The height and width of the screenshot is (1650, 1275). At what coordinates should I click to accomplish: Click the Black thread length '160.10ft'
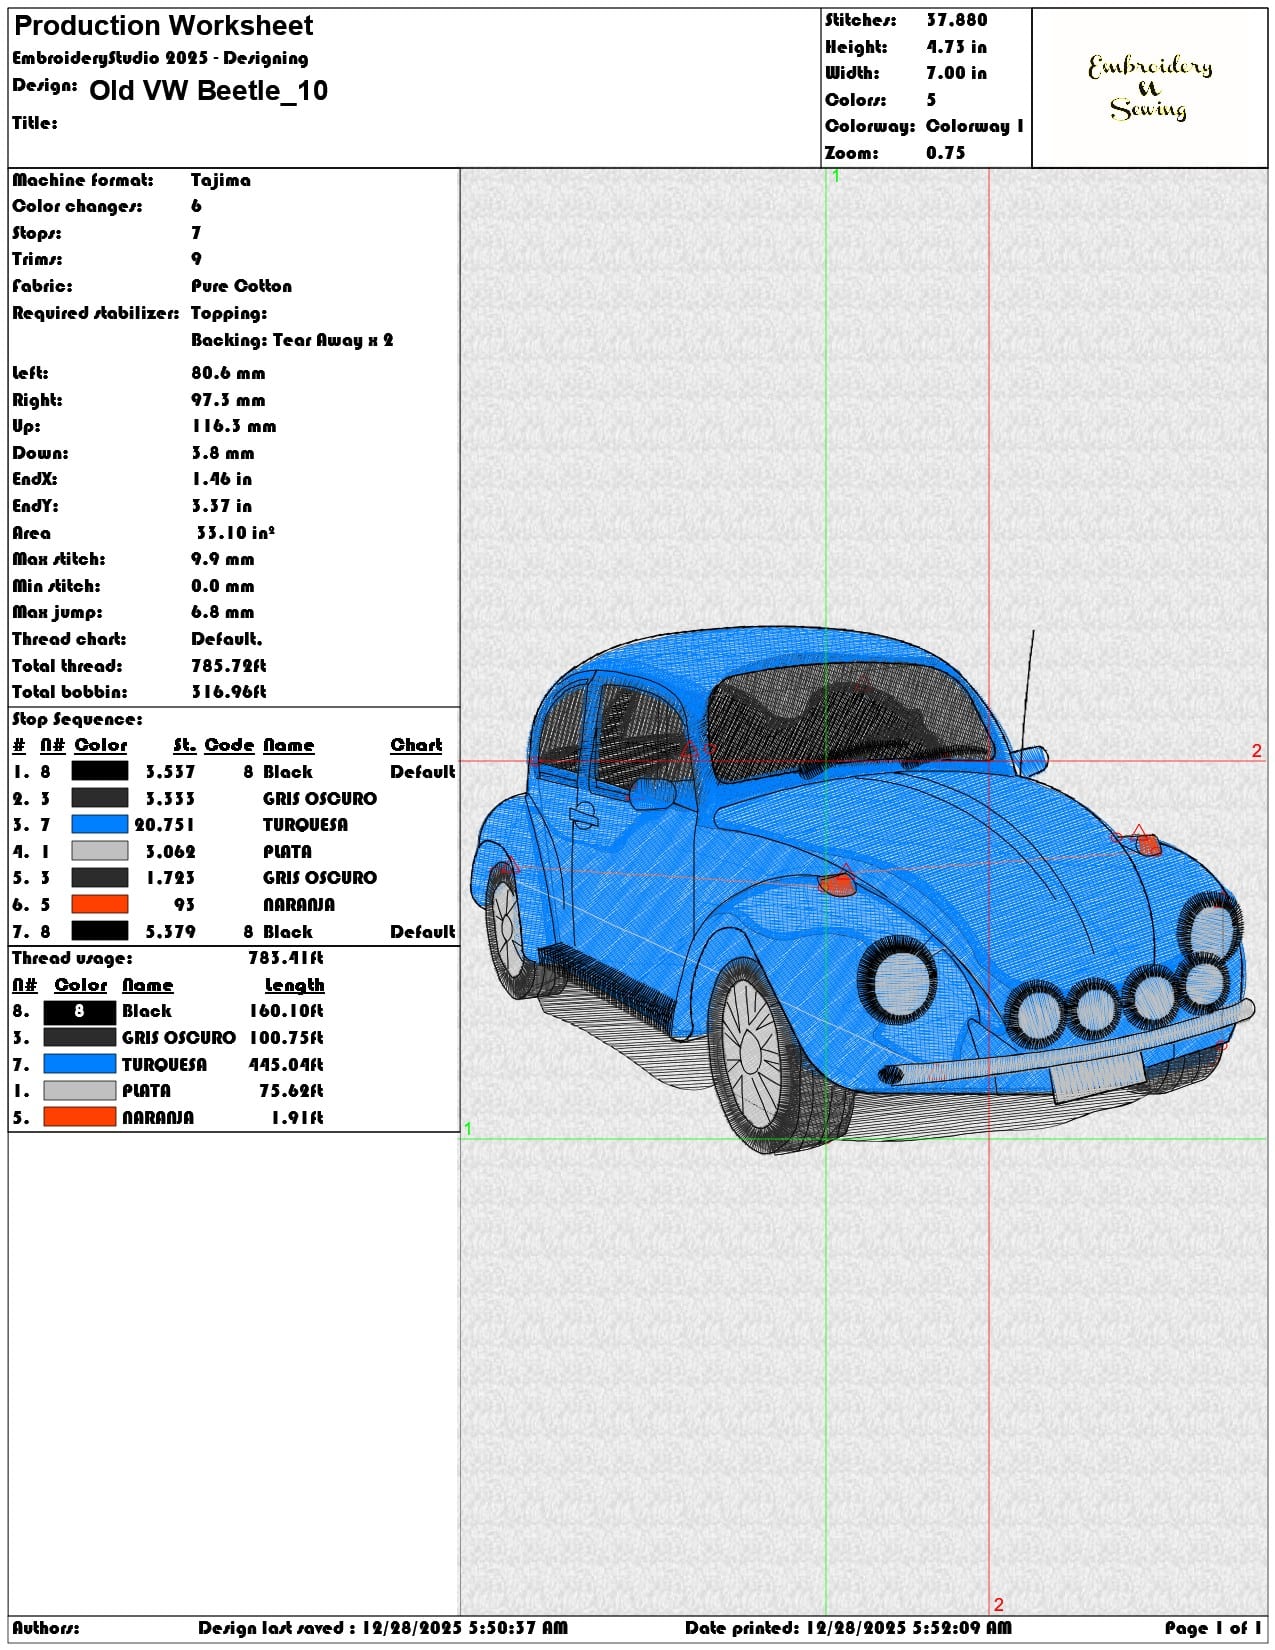tap(286, 1011)
